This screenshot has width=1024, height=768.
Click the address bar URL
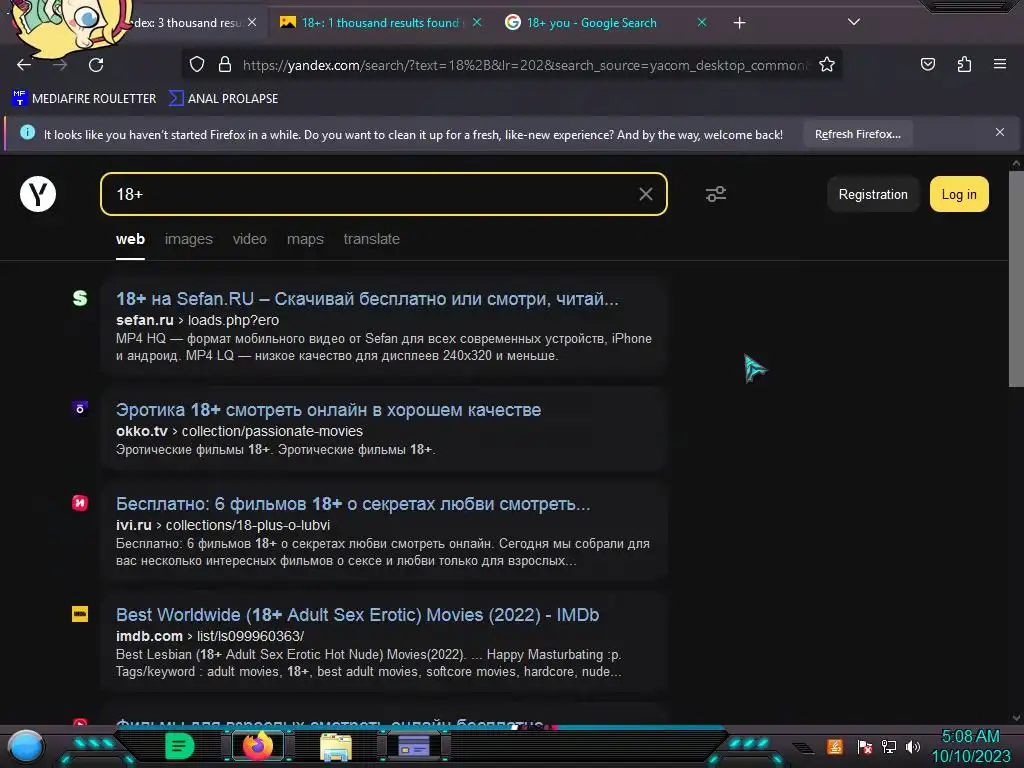click(x=526, y=65)
